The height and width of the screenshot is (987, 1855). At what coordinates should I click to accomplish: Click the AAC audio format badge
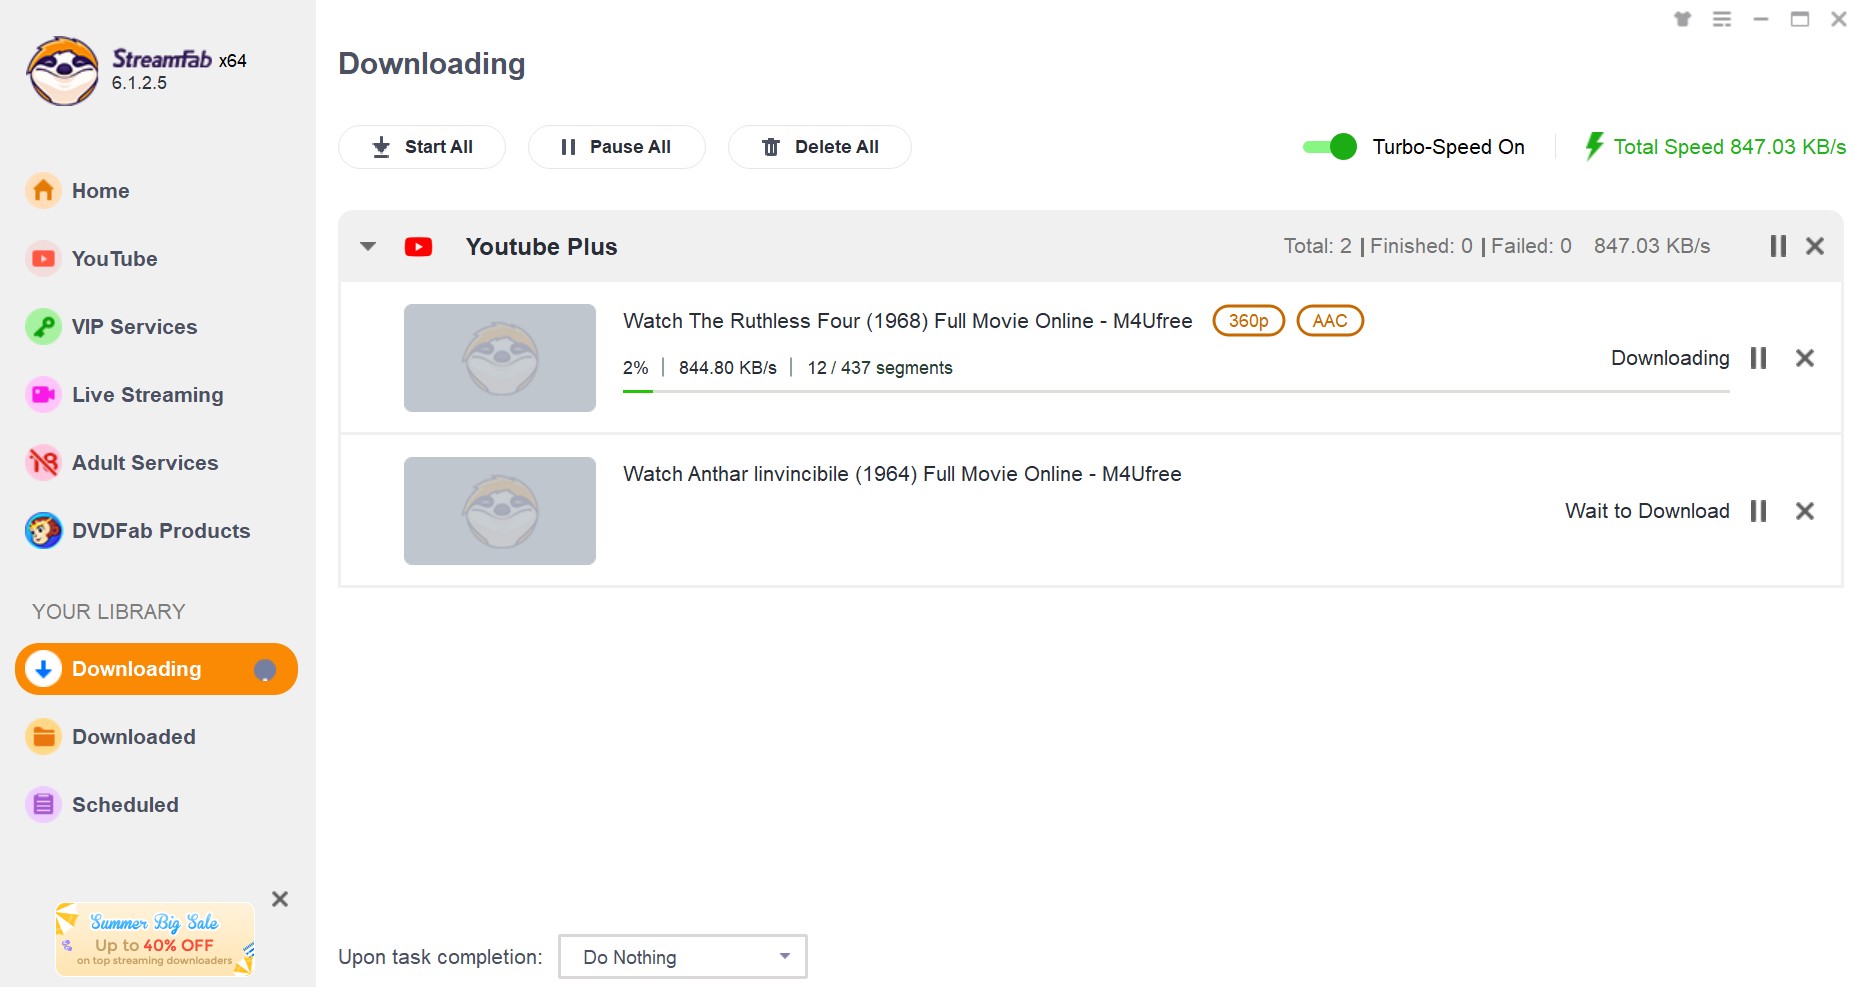[1329, 321]
